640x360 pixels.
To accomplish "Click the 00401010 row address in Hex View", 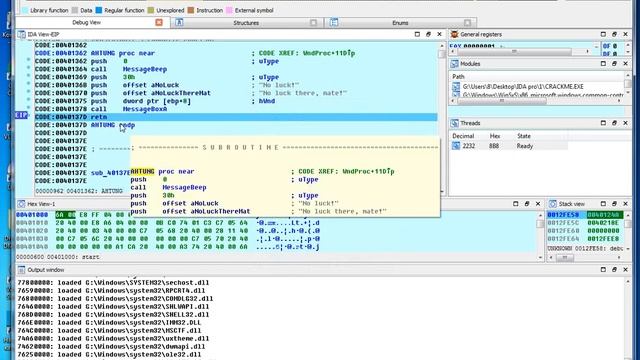I will pos(32,223).
